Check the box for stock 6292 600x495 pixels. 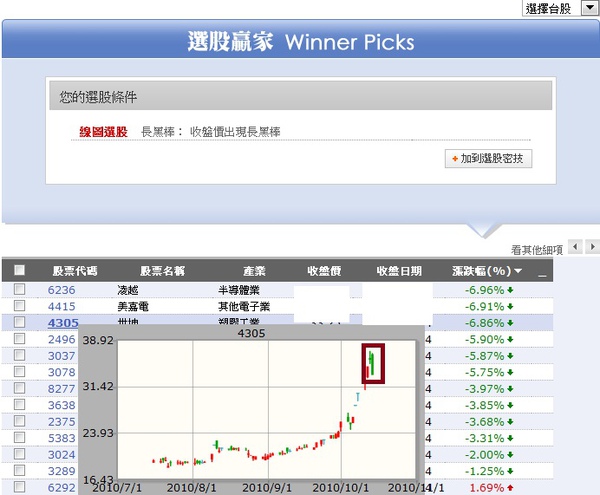(x=20, y=487)
